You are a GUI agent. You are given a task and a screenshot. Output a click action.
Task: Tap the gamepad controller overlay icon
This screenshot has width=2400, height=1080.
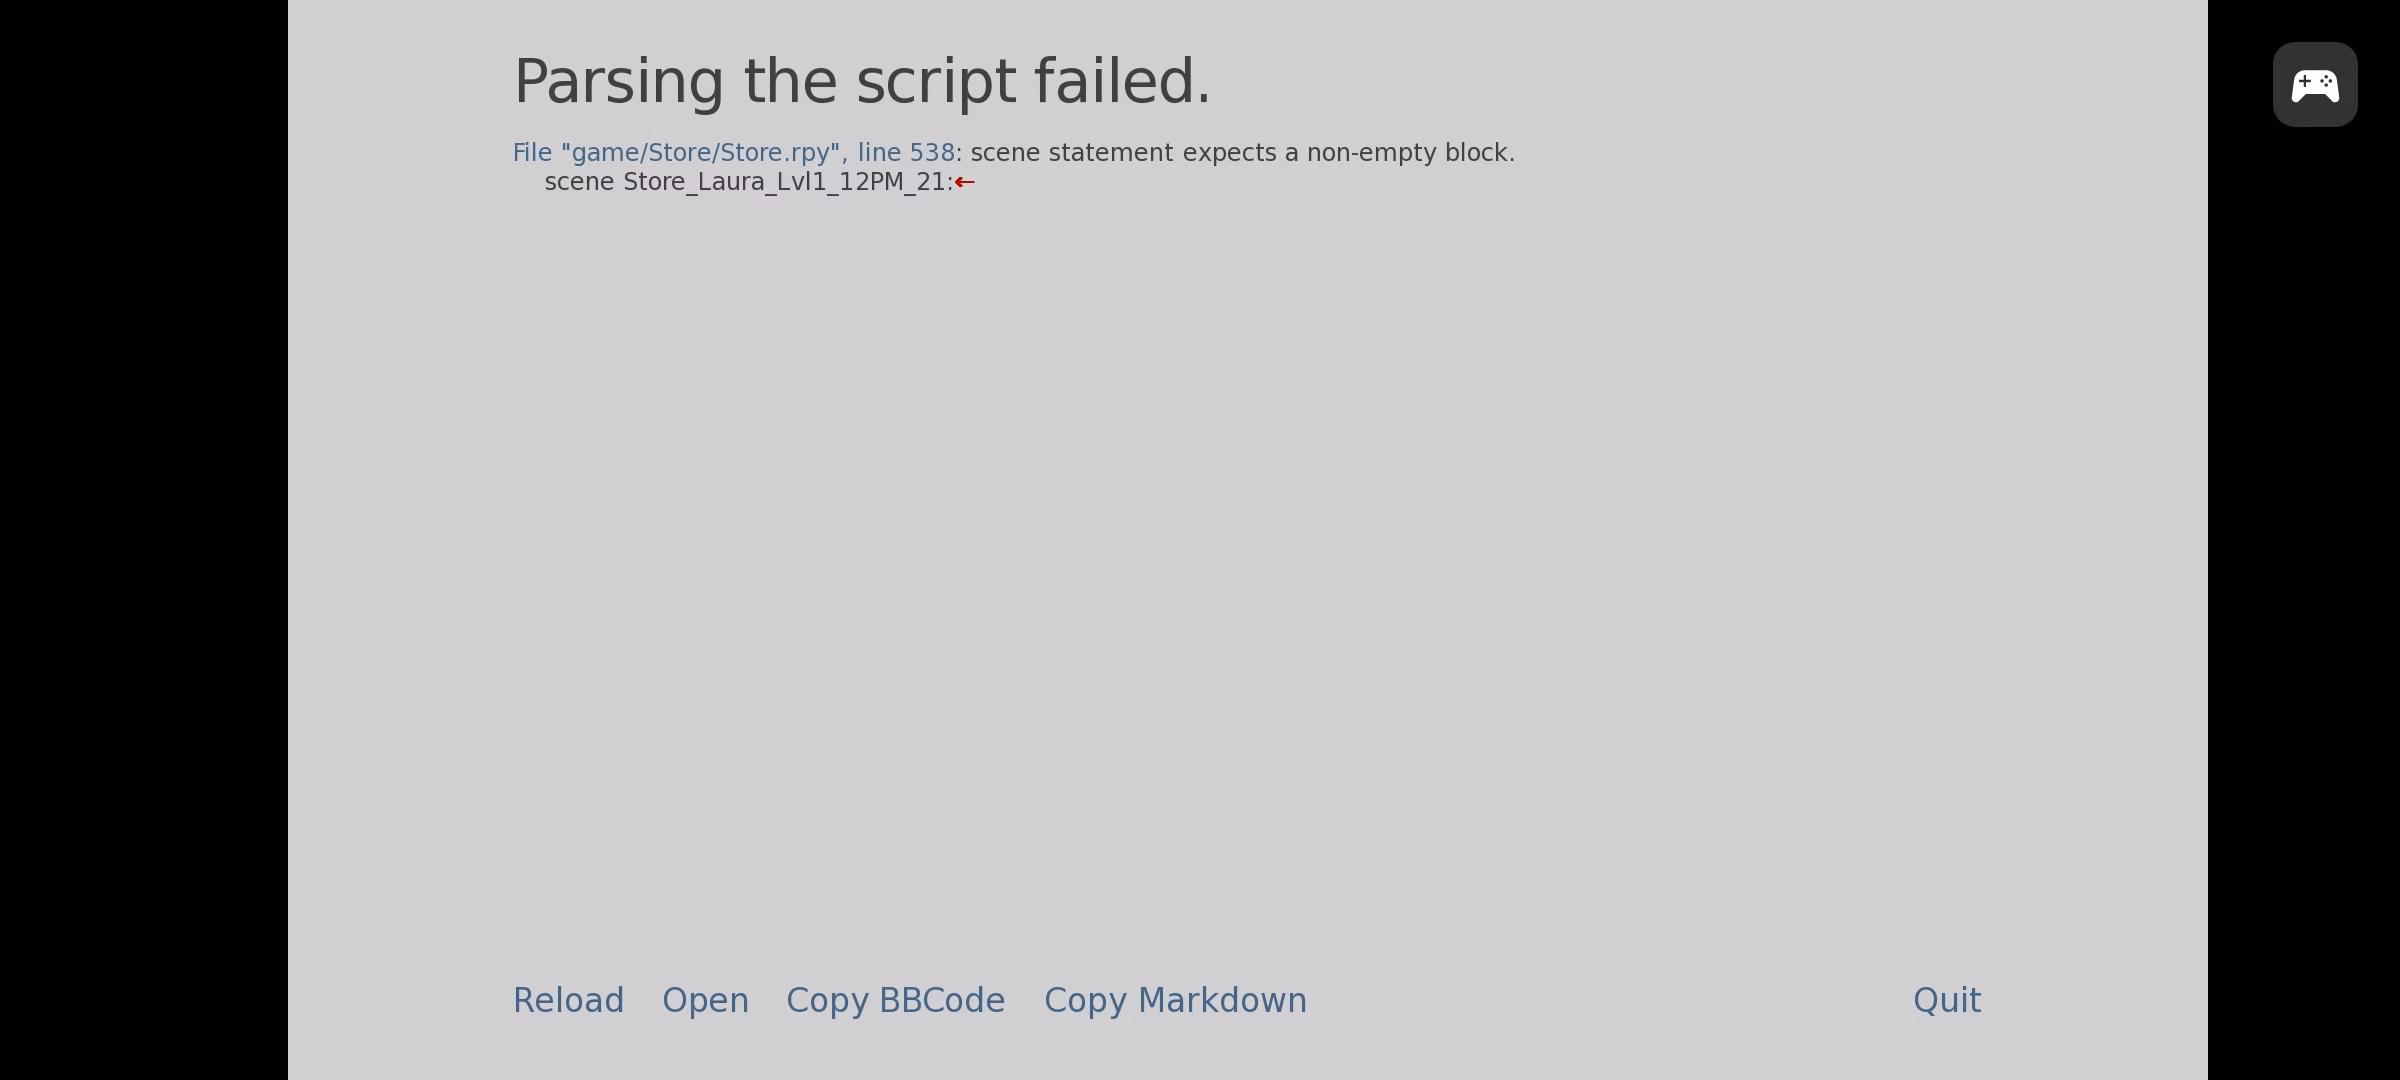click(2315, 85)
